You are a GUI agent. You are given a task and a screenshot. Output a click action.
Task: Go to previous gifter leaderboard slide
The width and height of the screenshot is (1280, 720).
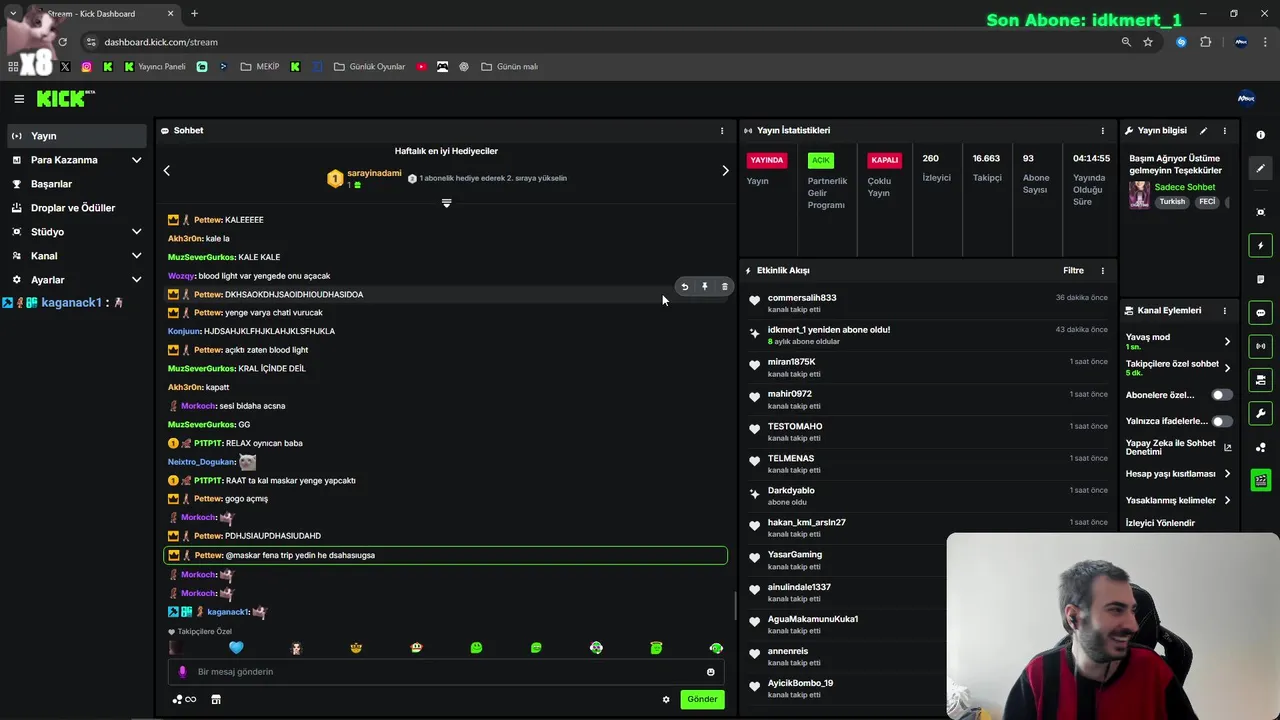(167, 171)
